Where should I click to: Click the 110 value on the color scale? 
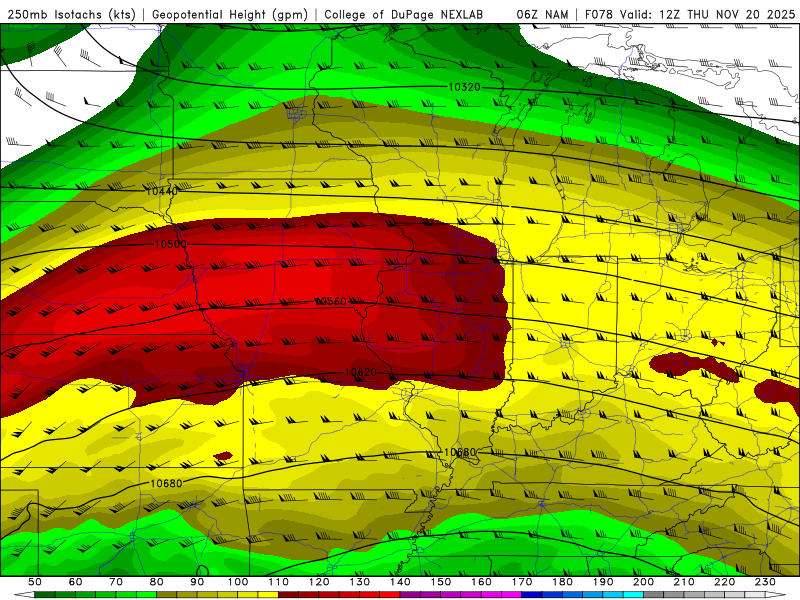[278, 582]
